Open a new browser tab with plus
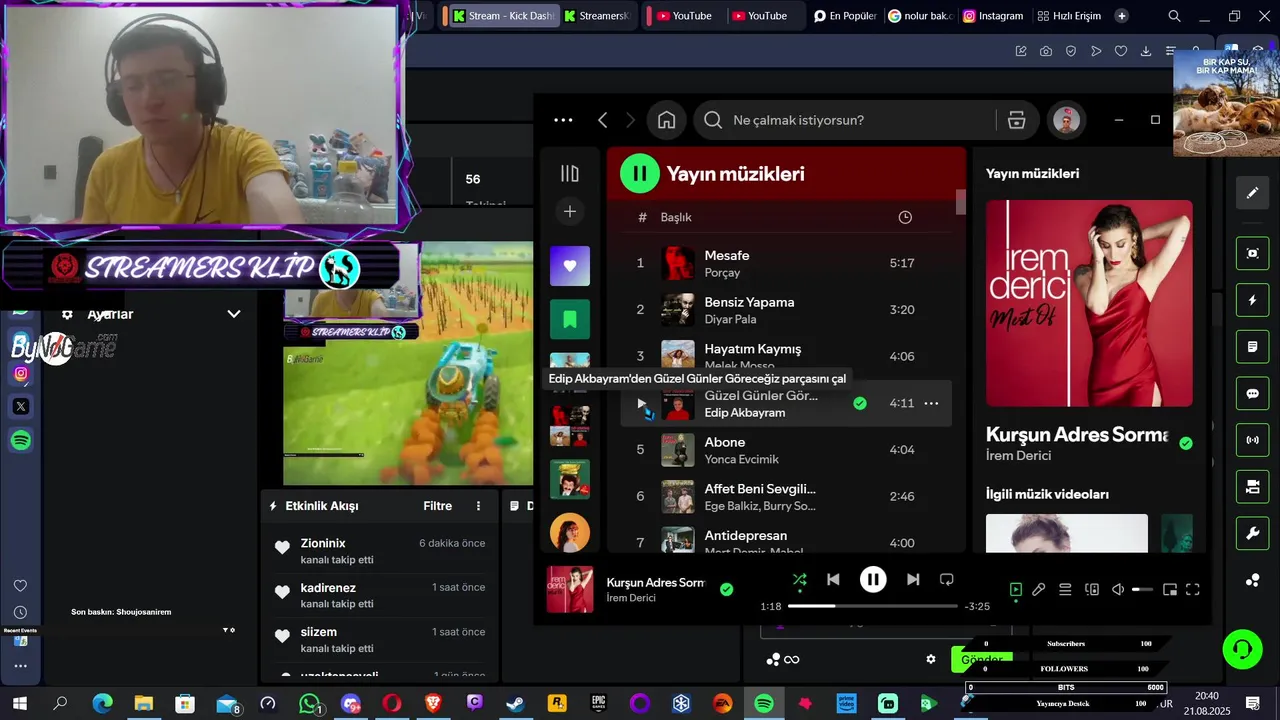 1121,16
